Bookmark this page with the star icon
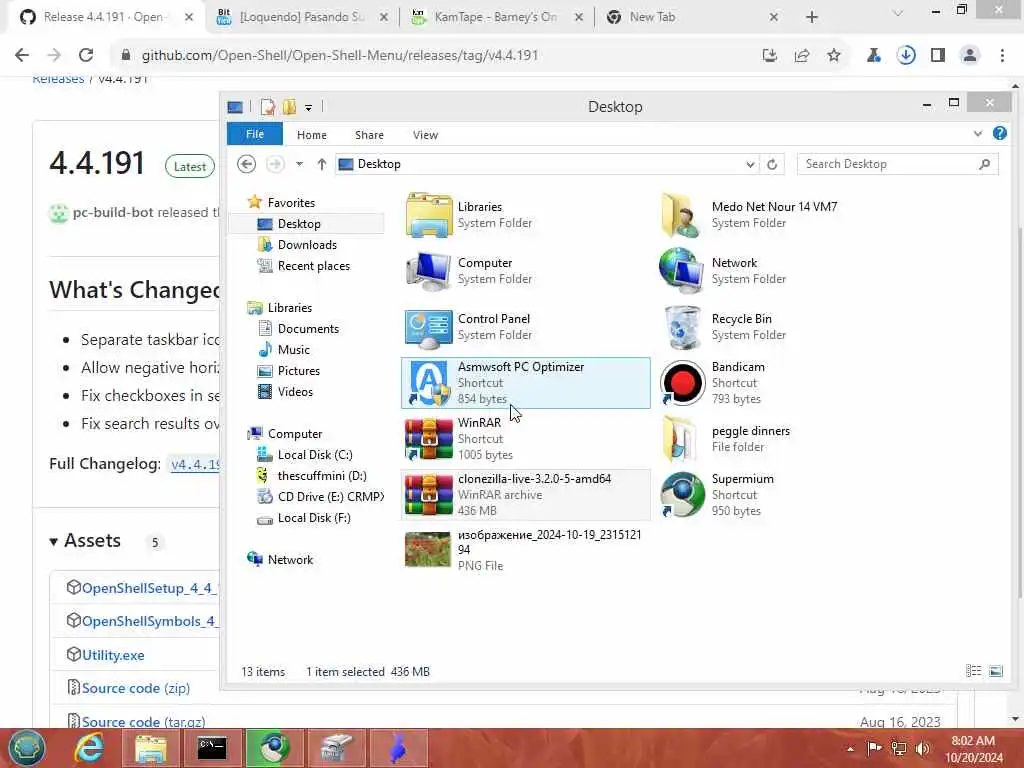 coord(834,56)
